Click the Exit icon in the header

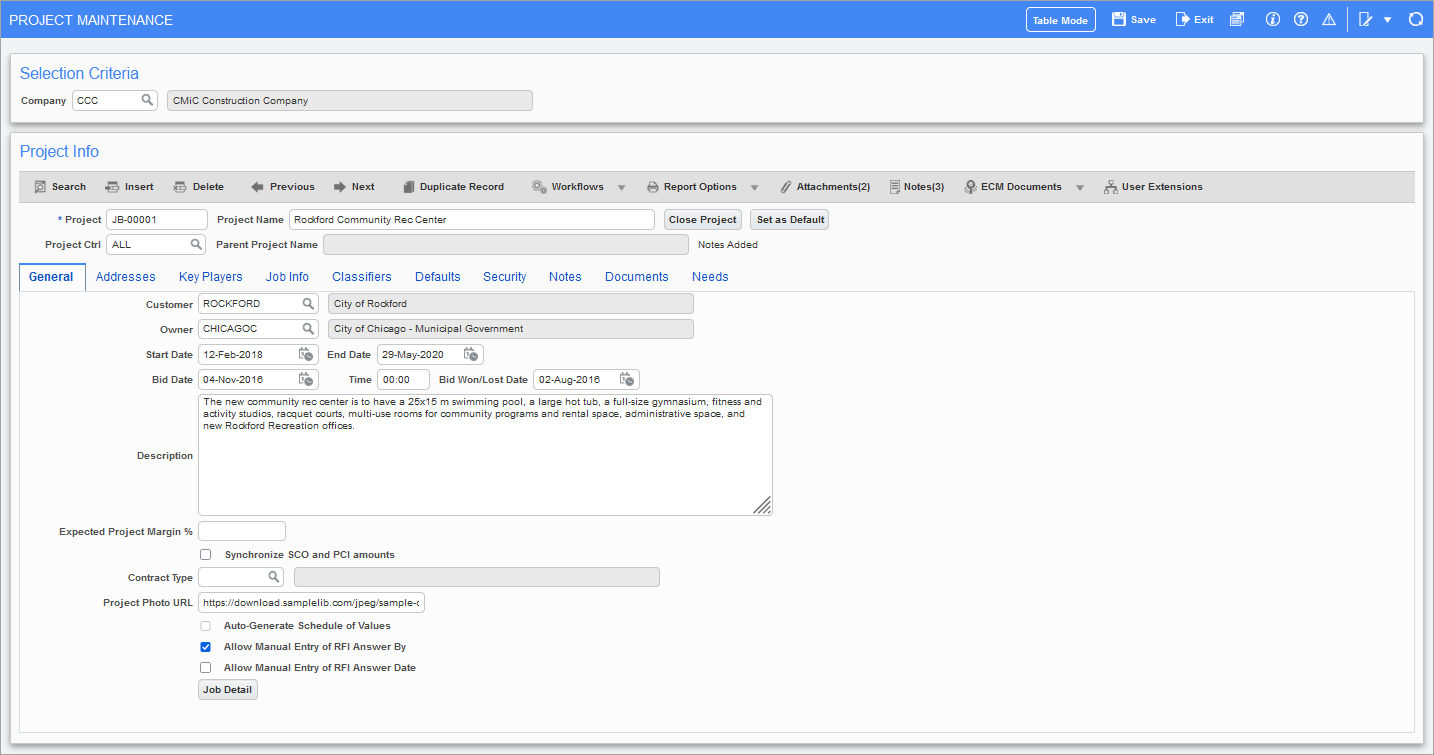pyautogui.click(x=1182, y=19)
